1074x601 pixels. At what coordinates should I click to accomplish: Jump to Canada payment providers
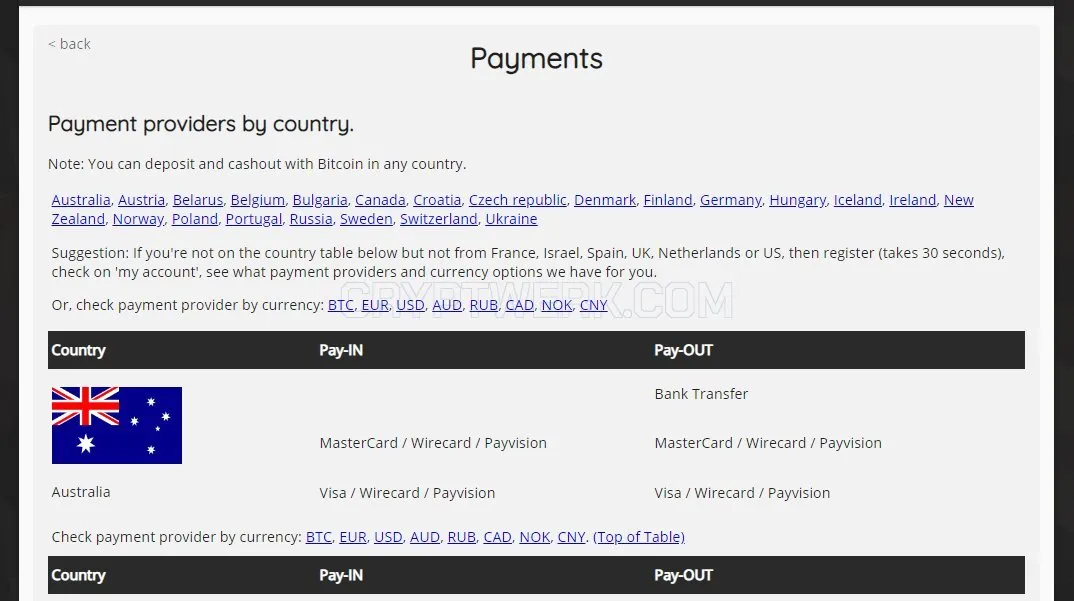coord(380,200)
